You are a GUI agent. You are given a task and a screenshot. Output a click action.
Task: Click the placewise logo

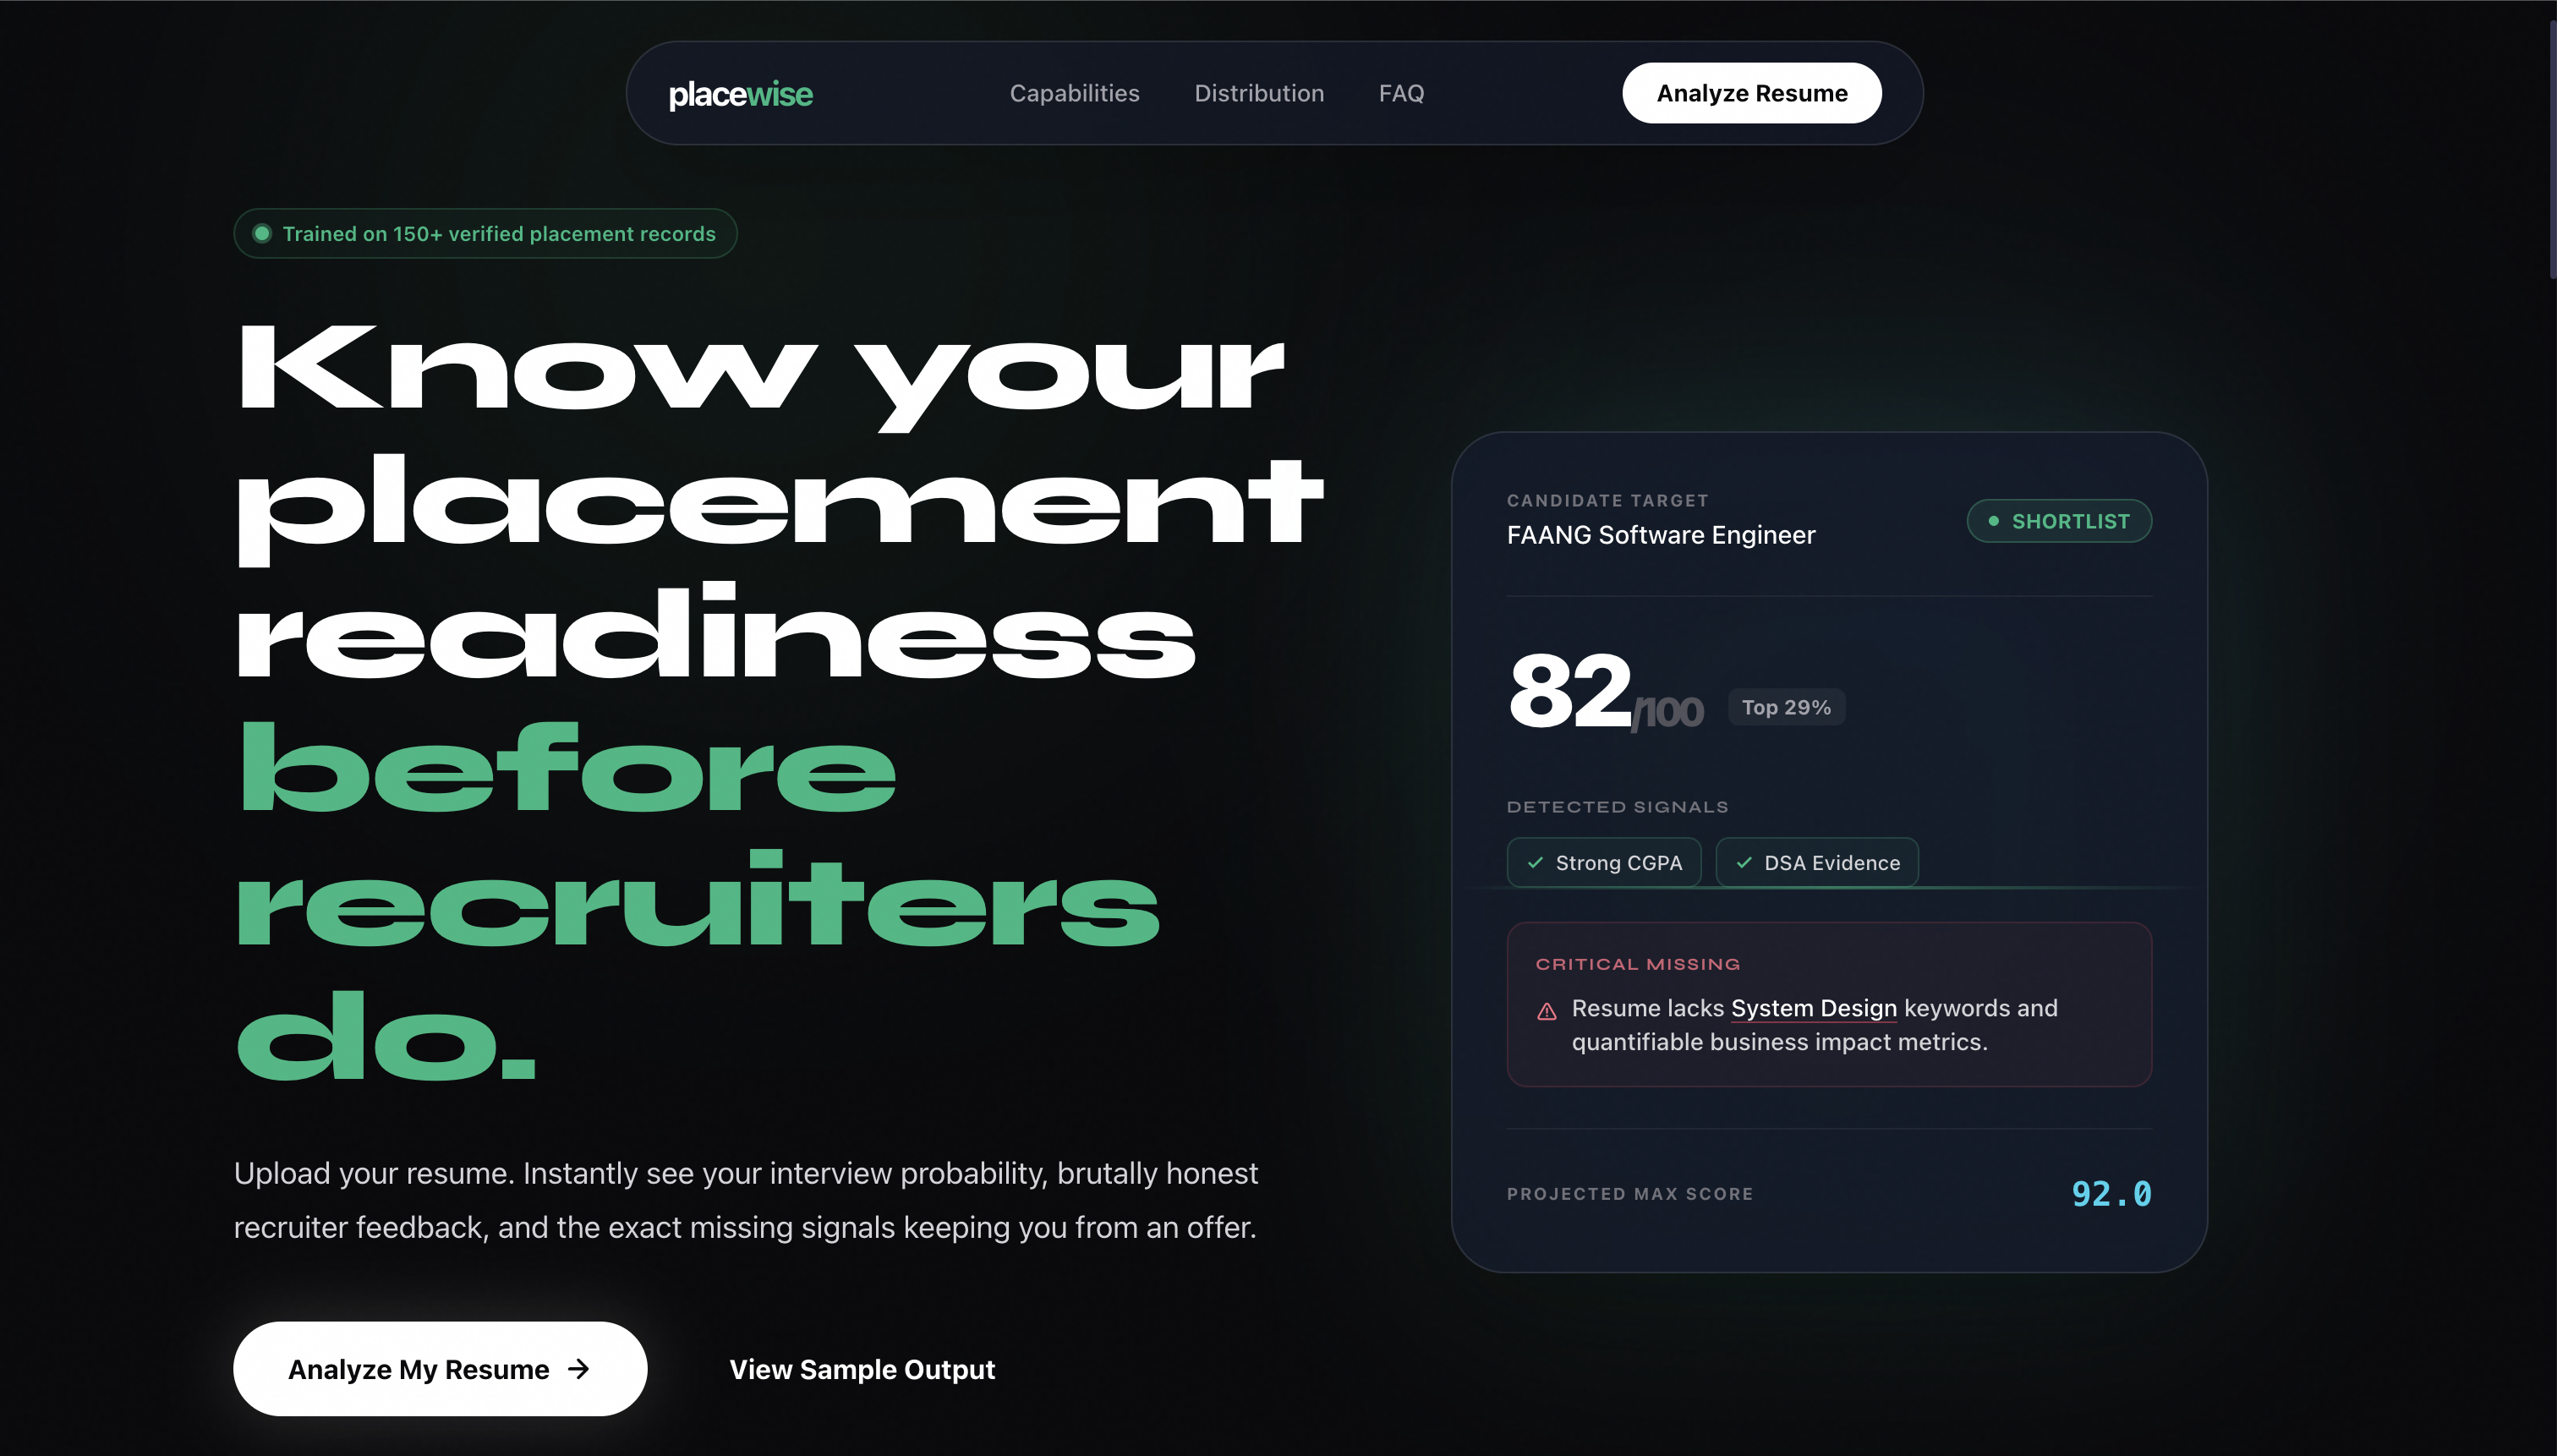tap(740, 94)
